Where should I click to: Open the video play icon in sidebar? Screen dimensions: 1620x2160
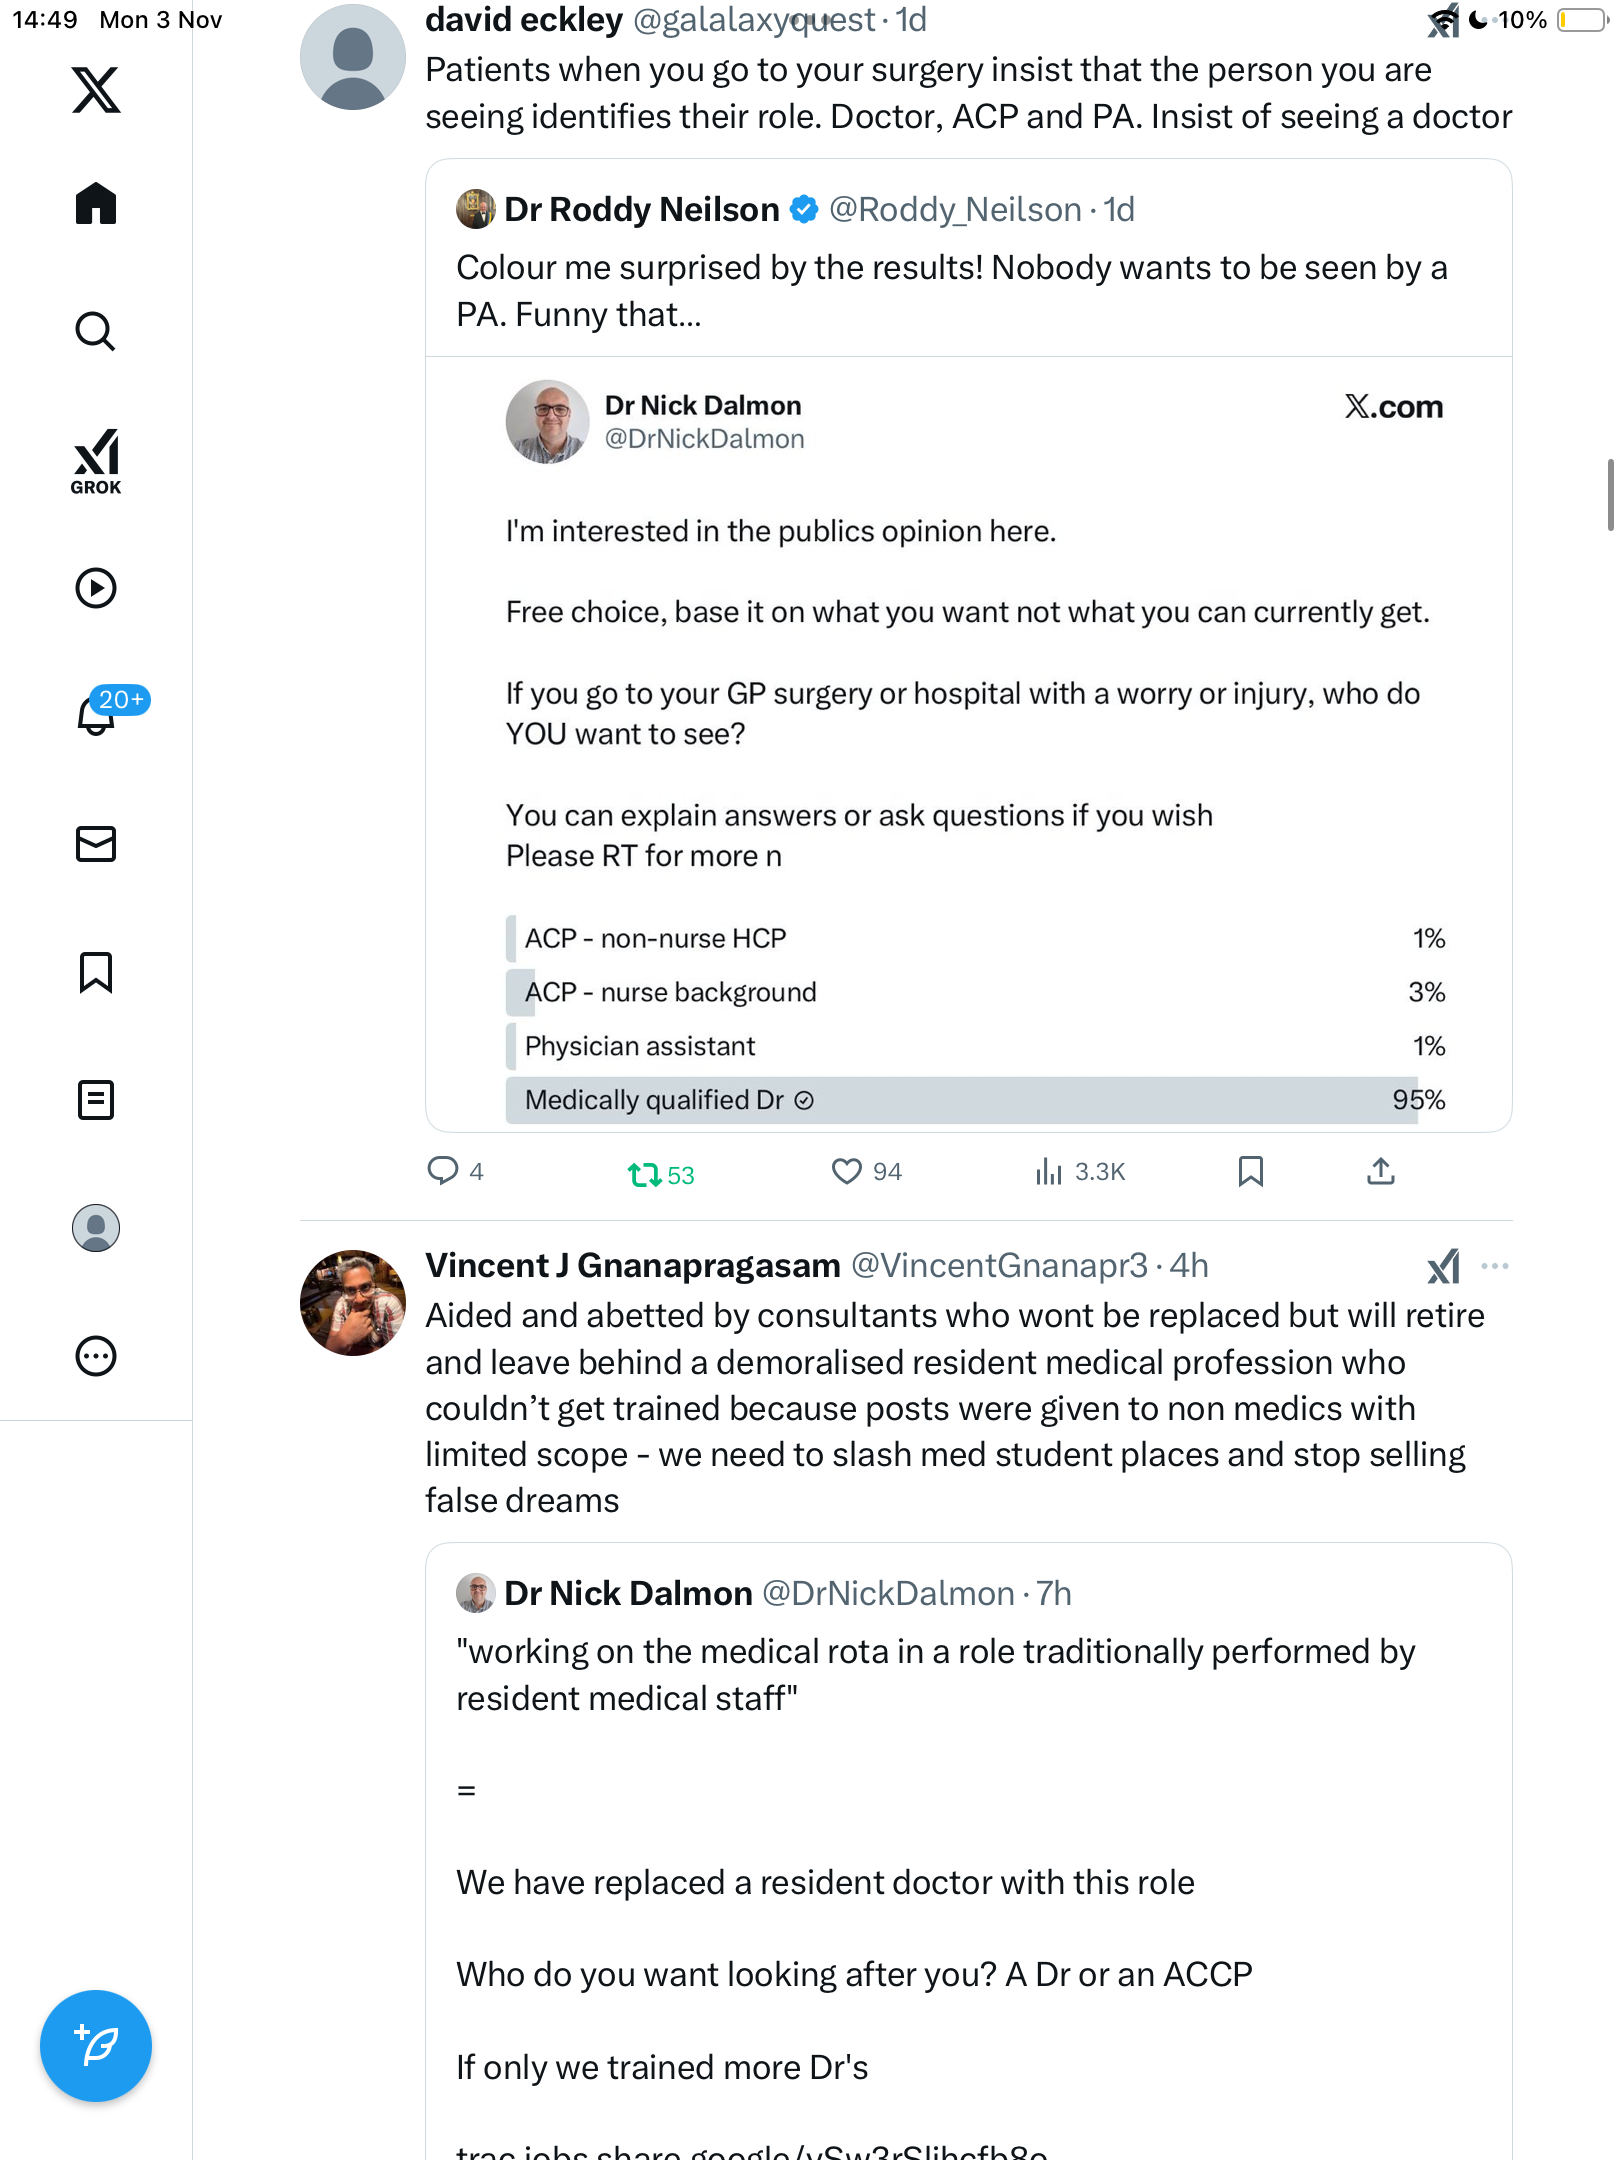(96, 588)
